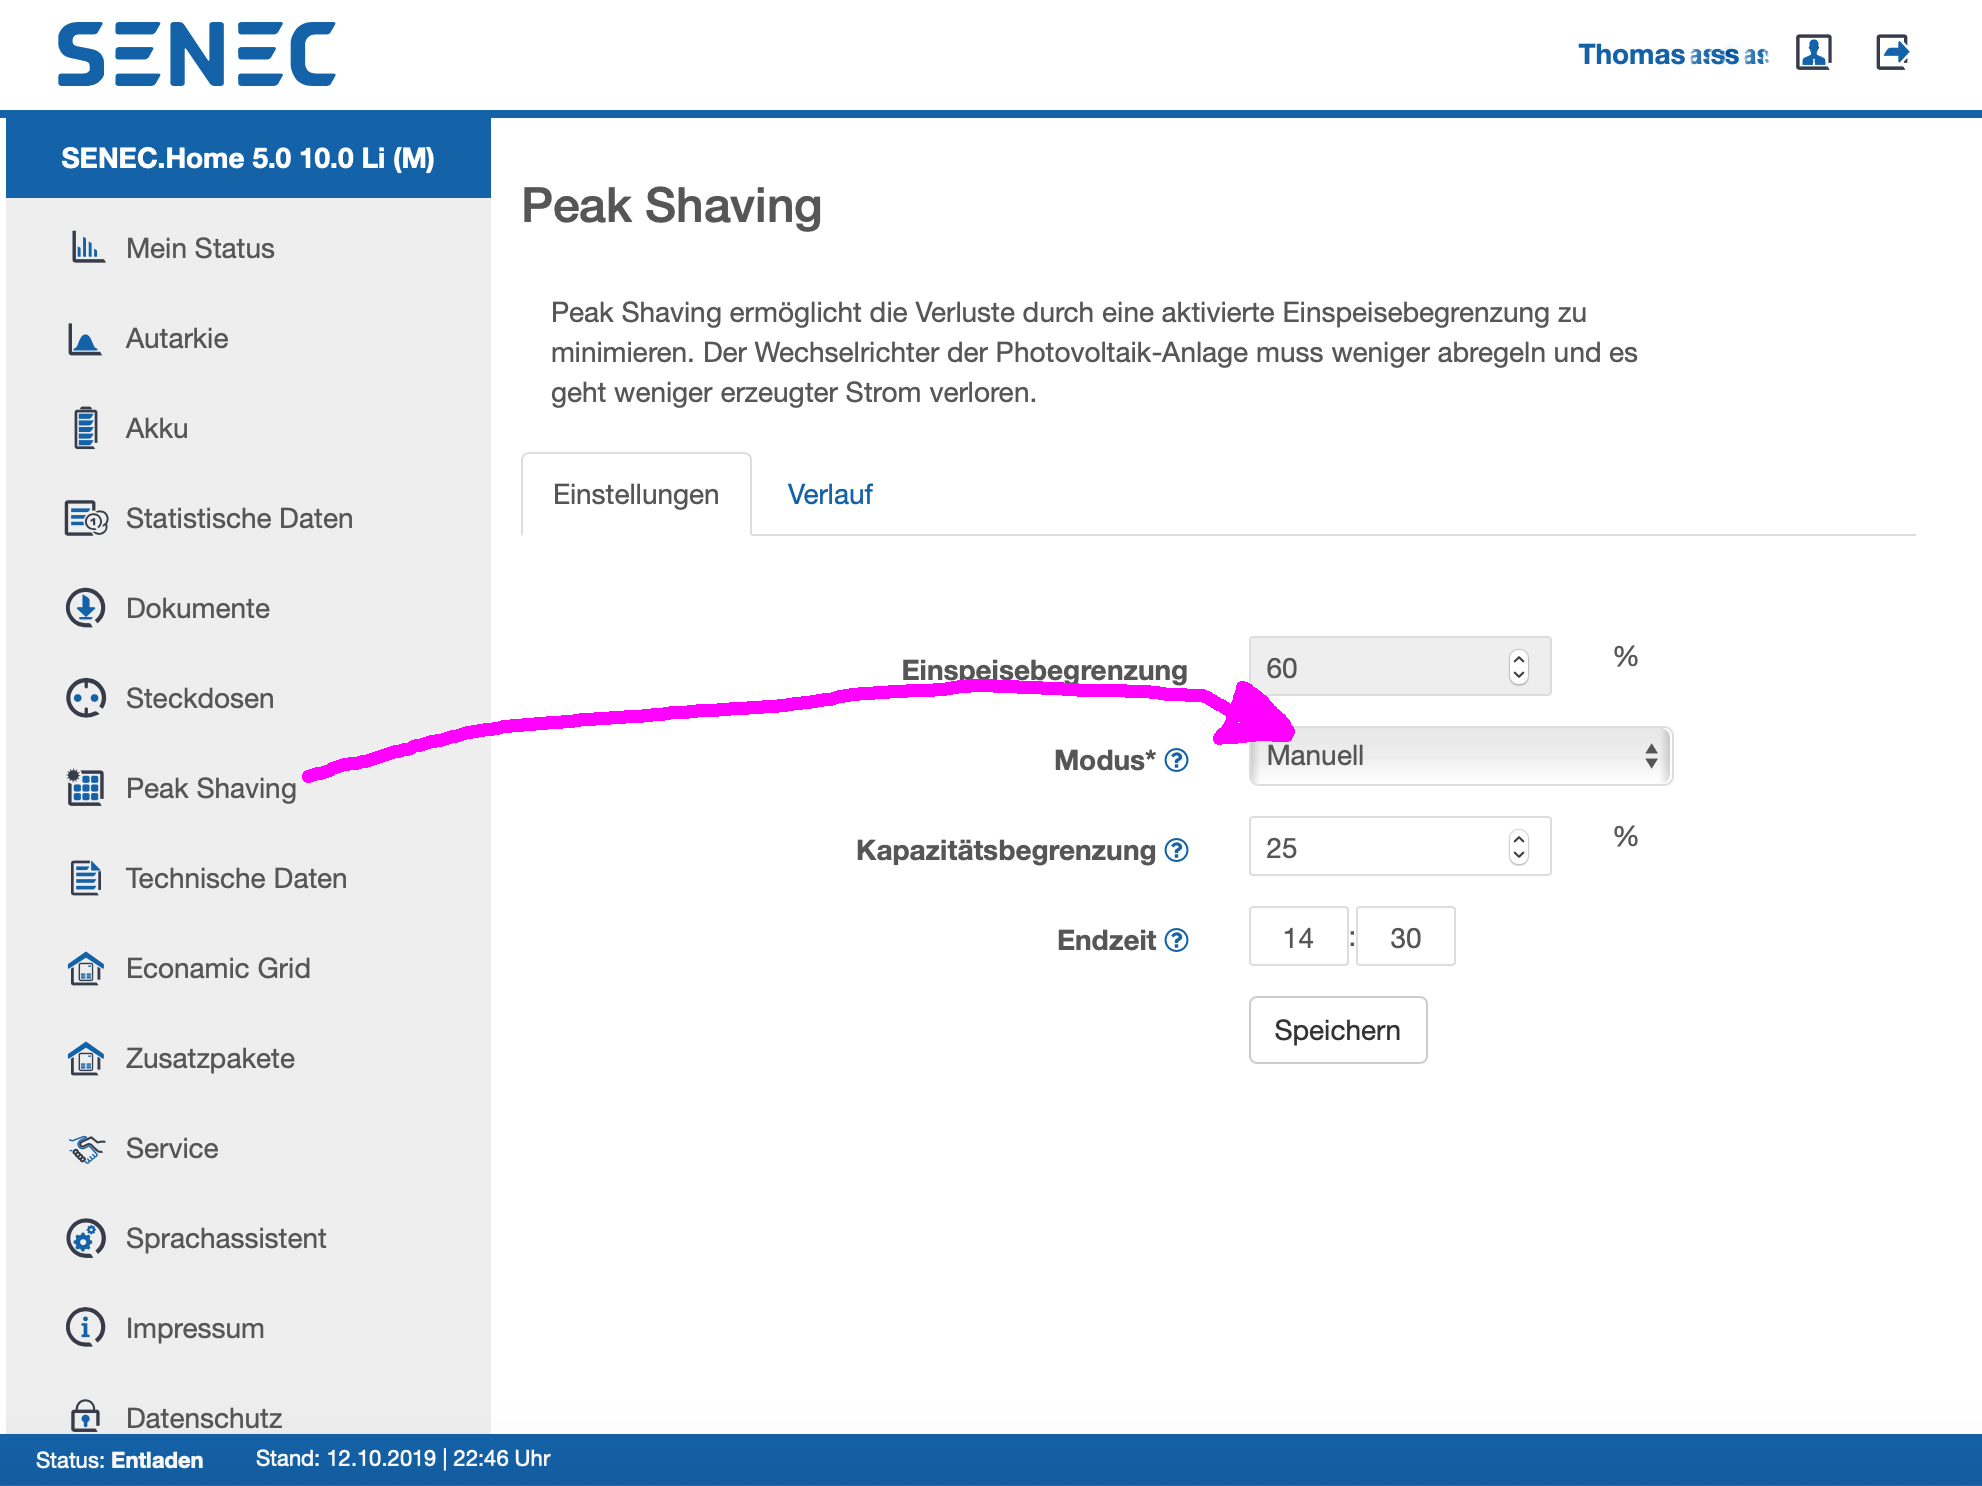Show help for Endzeit field

coord(1177,940)
